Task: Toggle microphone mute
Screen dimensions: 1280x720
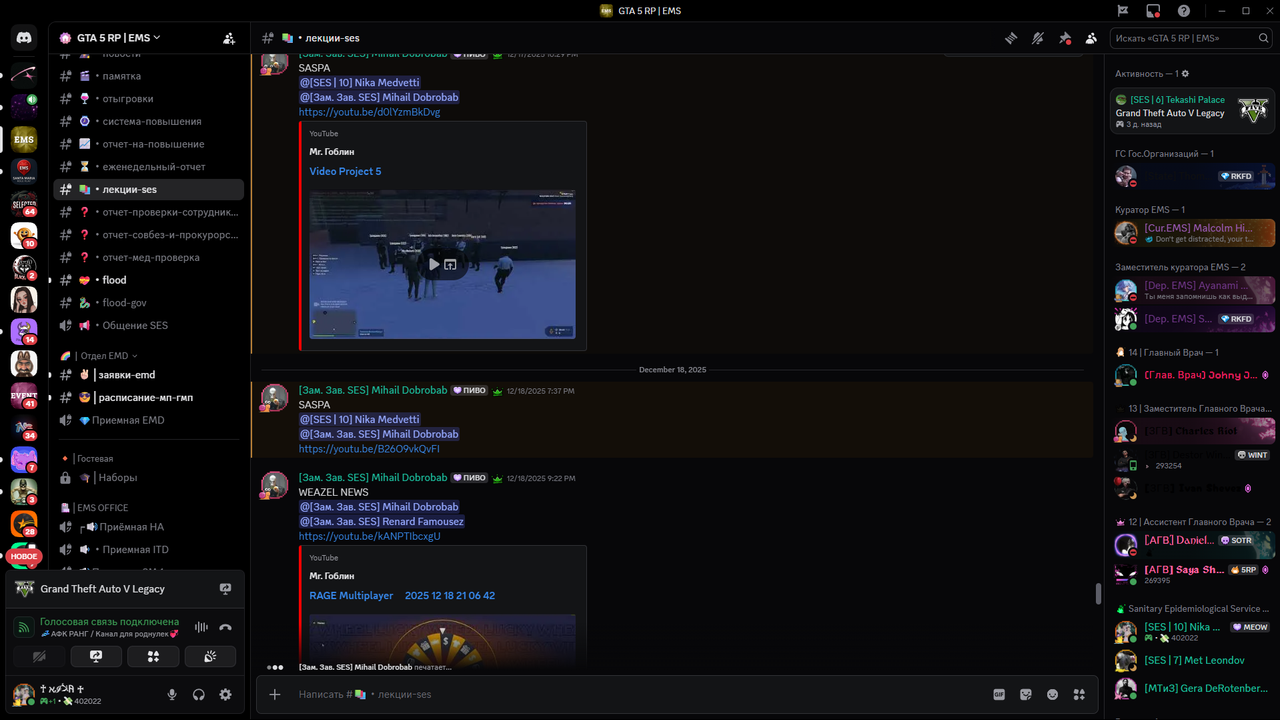Action: pyautogui.click(x=172, y=694)
